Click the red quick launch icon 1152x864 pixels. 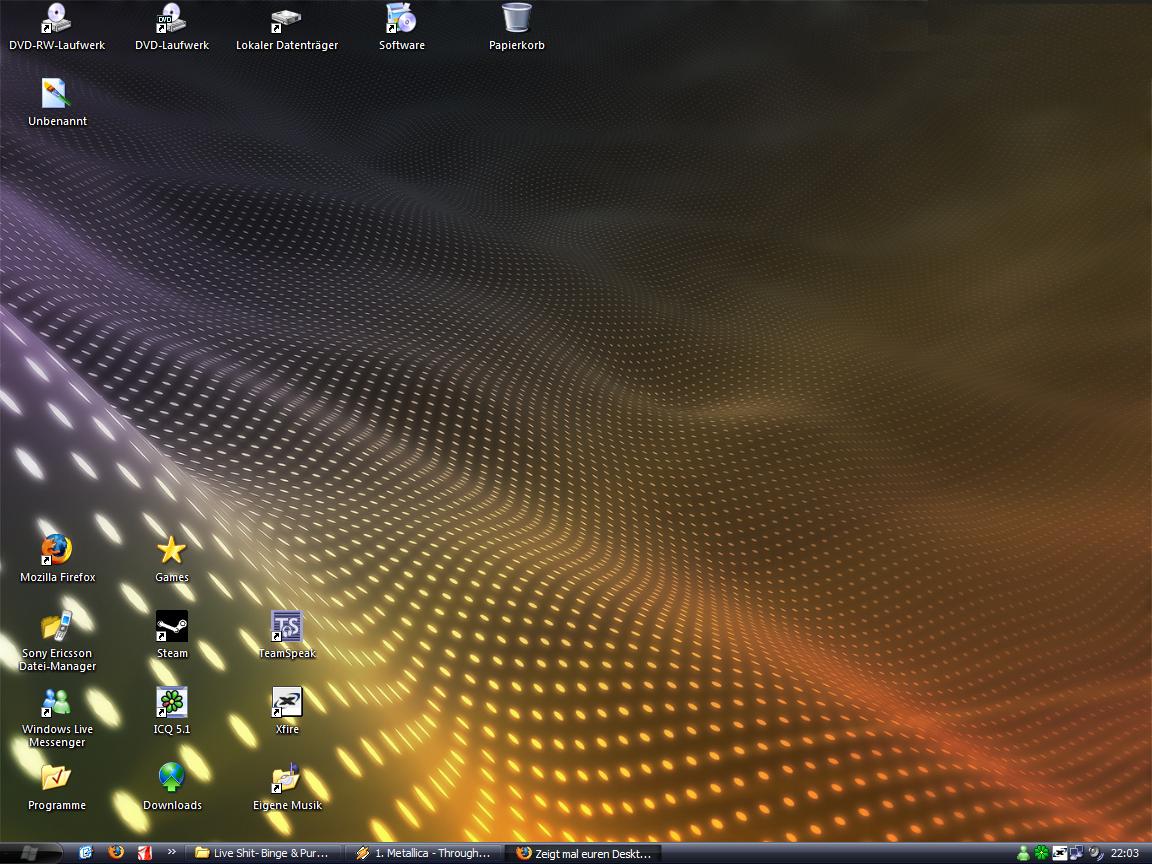click(x=145, y=853)
